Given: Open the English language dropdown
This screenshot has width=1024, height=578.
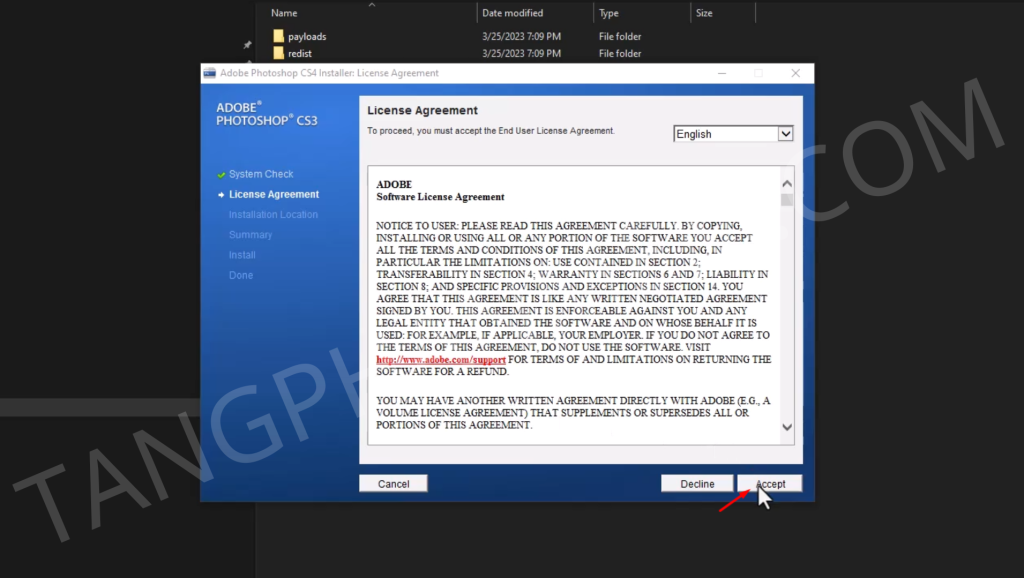Looking at the screenshot, I should (x=785, y=134).
